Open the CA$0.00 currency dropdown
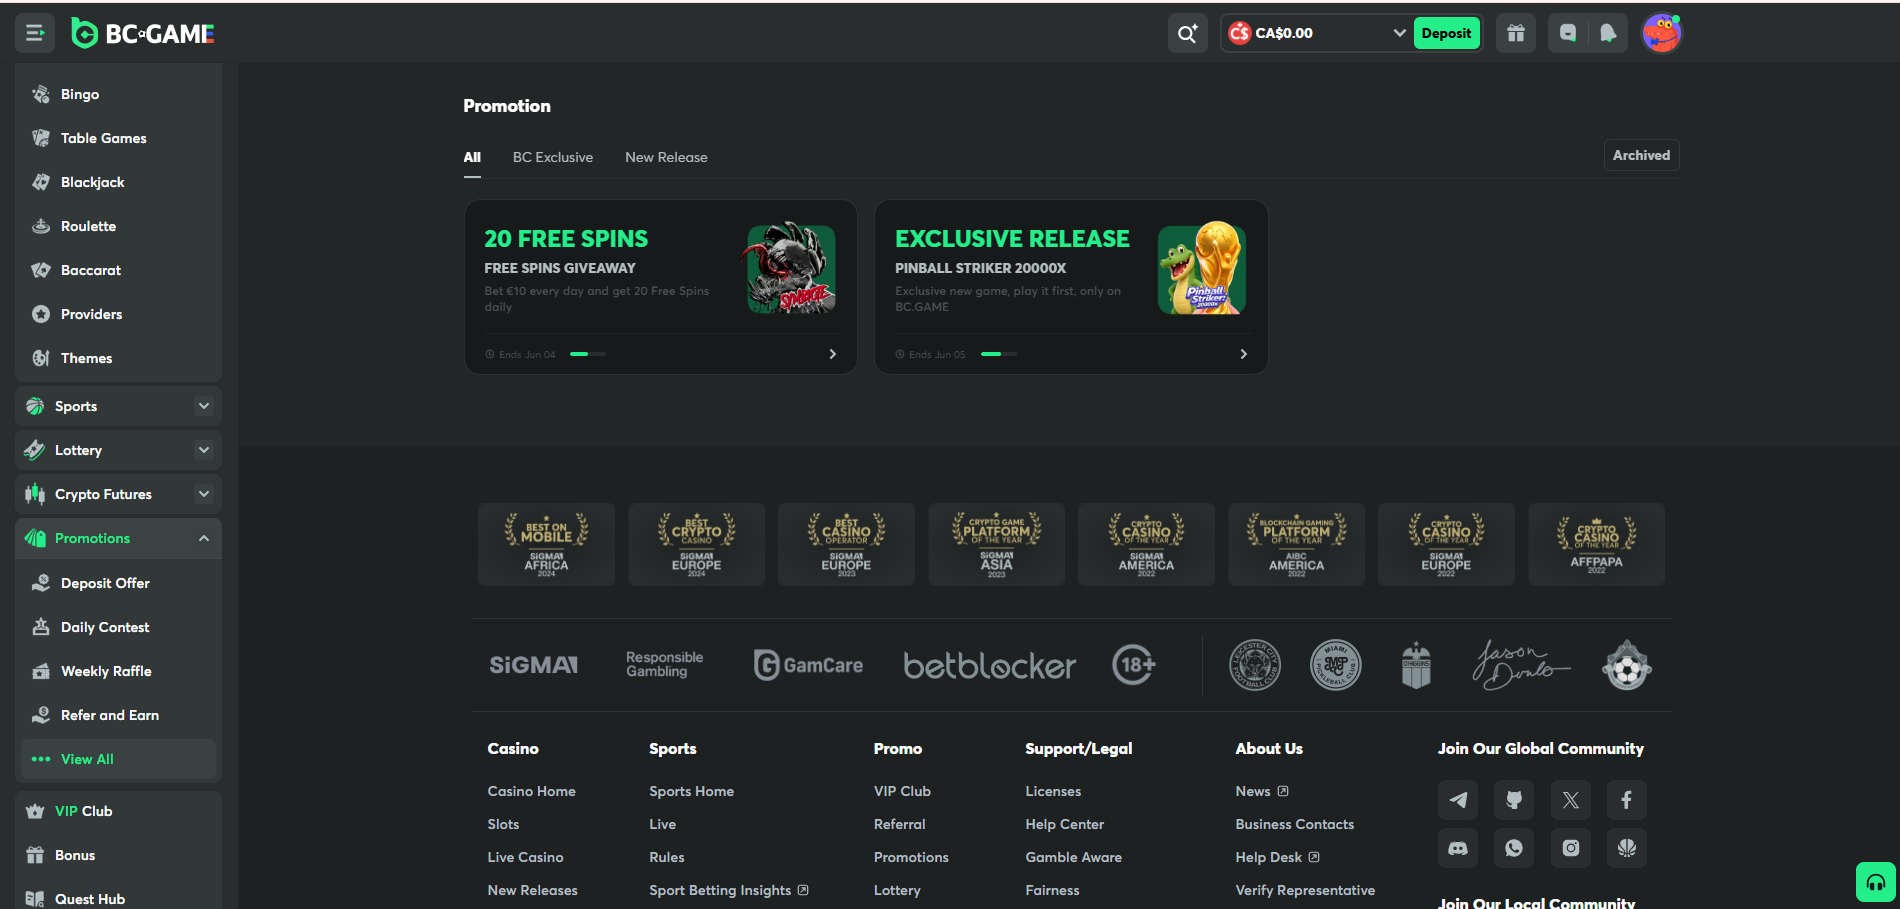Screen dimensions: 1900x909 1316,33
